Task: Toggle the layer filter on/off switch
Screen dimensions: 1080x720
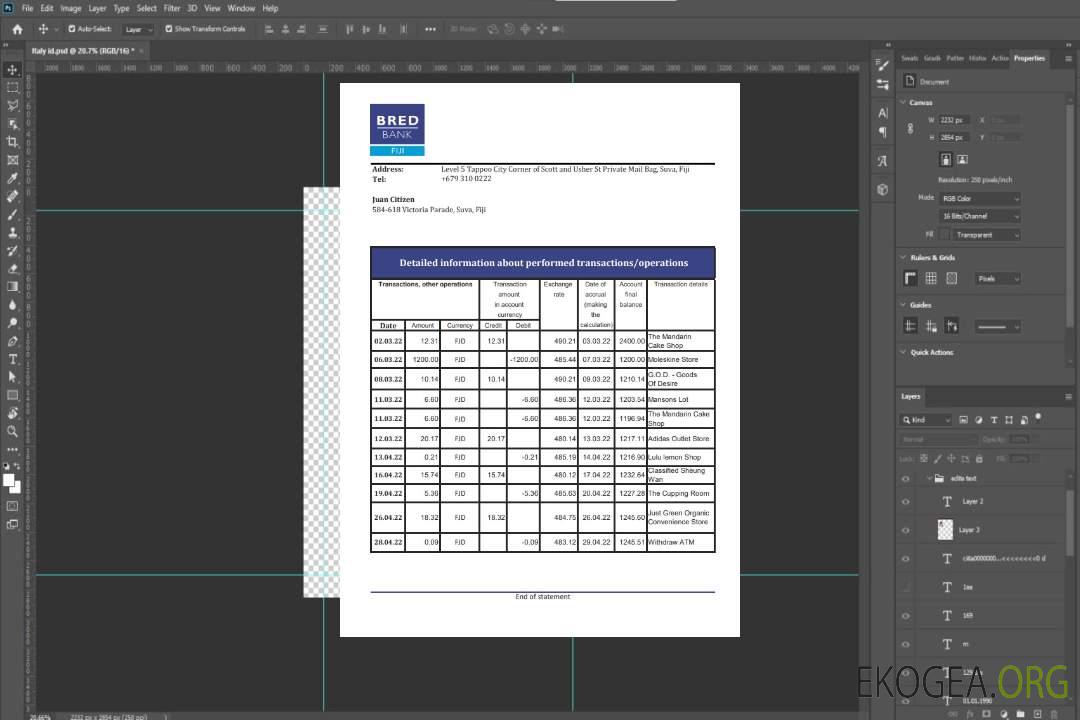Action: click(x=1038, y=418)
